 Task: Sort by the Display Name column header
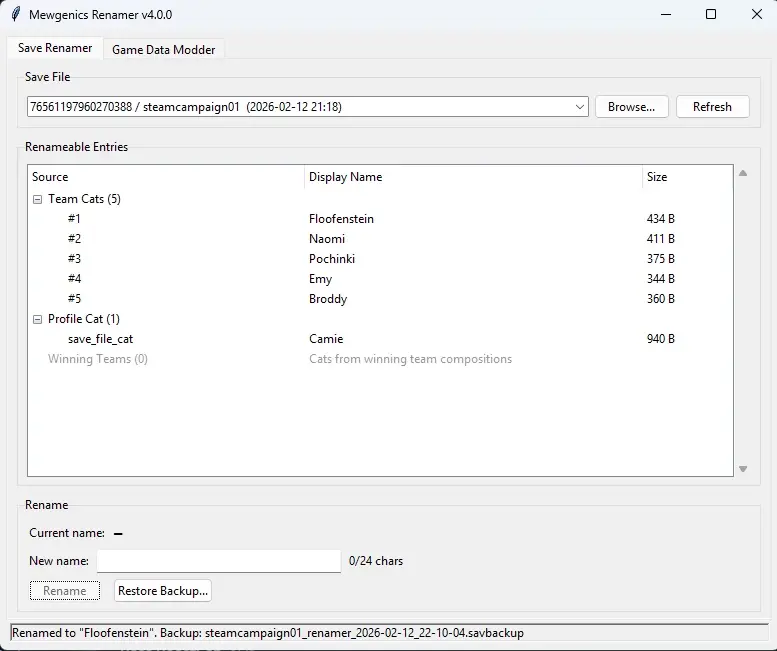coord(345,177)
